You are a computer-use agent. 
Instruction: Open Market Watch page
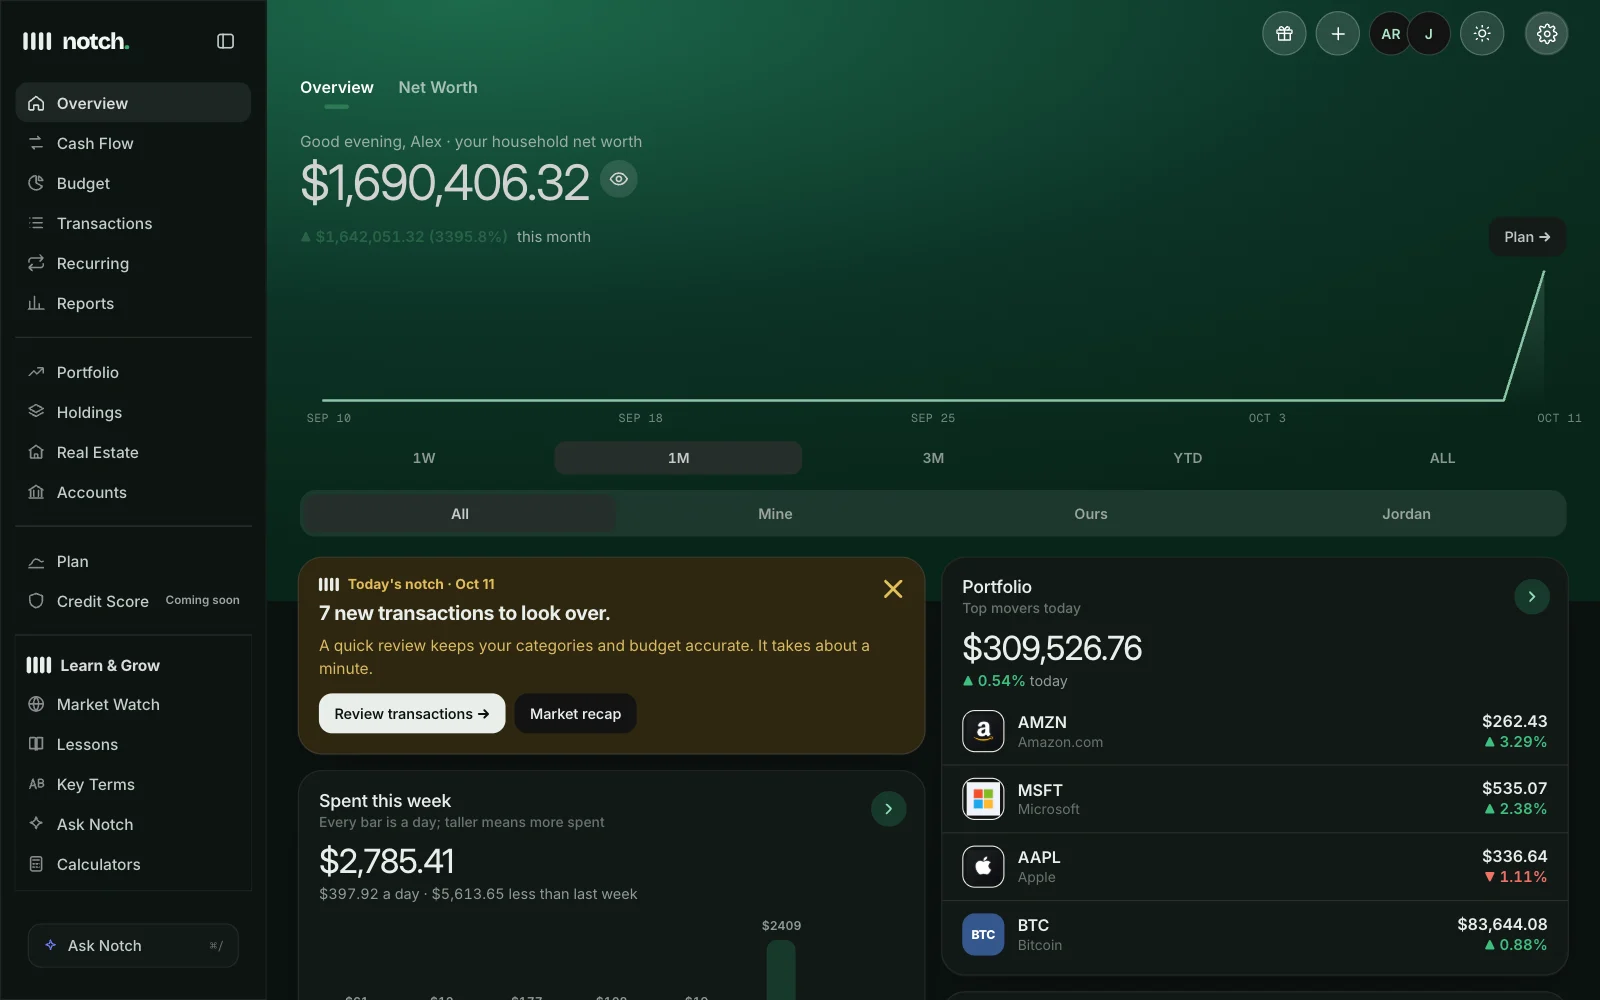[x=133, y=704]
